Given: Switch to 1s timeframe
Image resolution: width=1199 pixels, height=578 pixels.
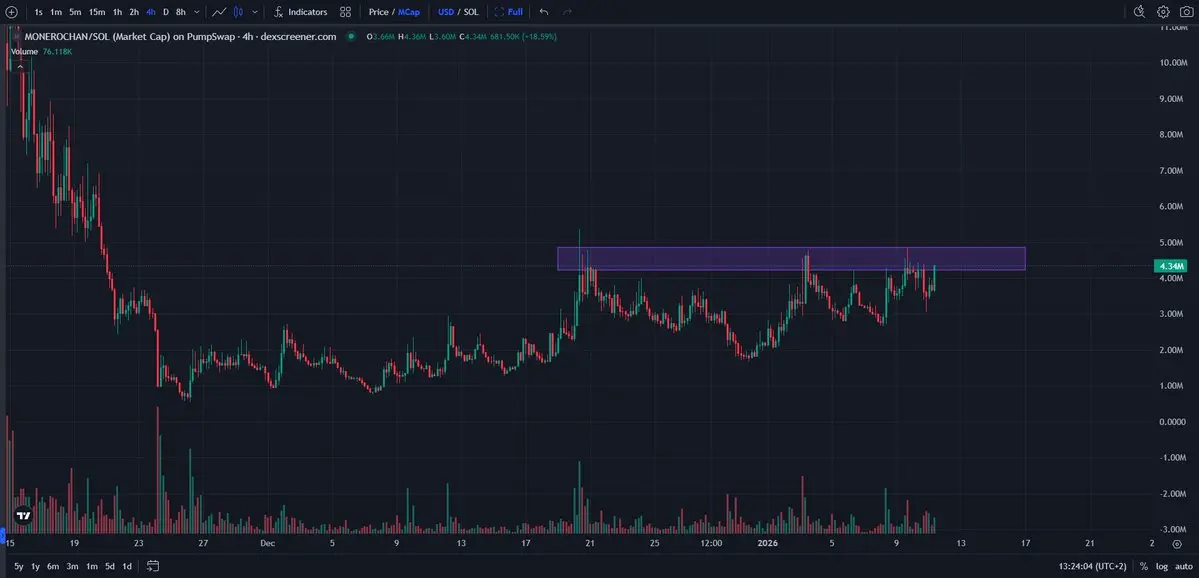Looking at the screenshot, I should pos(38,12).
